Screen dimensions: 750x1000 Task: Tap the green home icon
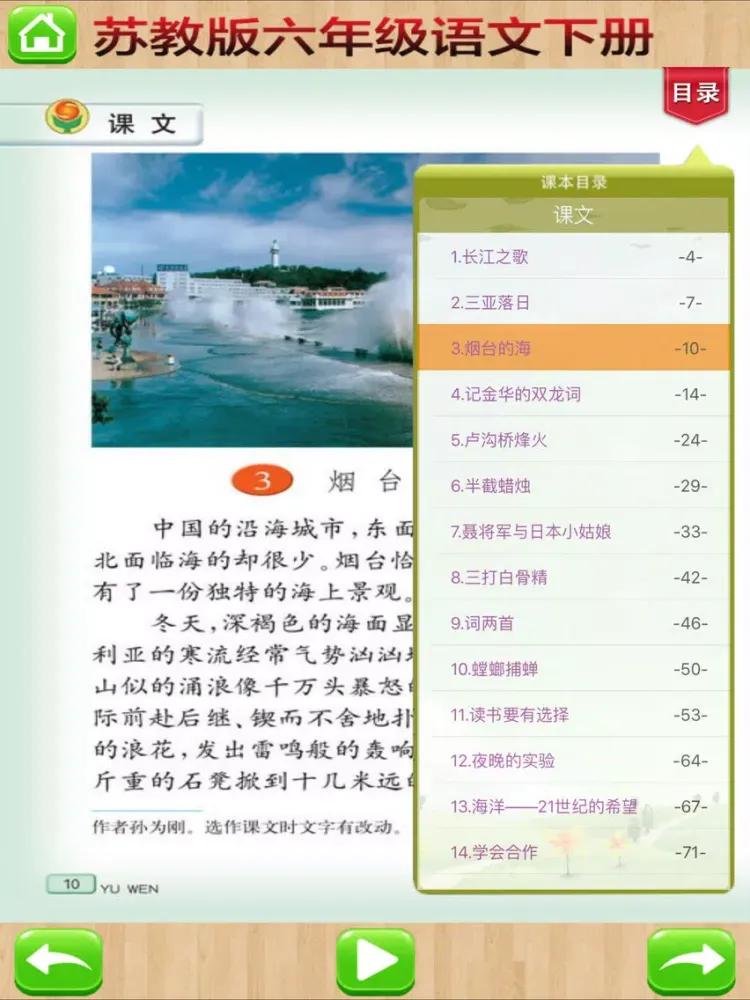click(42, 34)
